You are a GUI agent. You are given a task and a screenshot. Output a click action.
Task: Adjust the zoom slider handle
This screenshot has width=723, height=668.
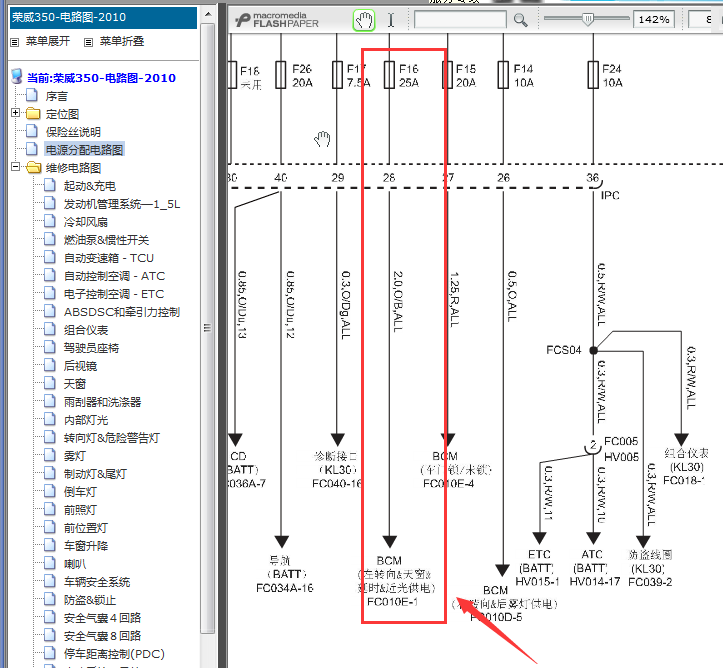[x=588, y=19]
